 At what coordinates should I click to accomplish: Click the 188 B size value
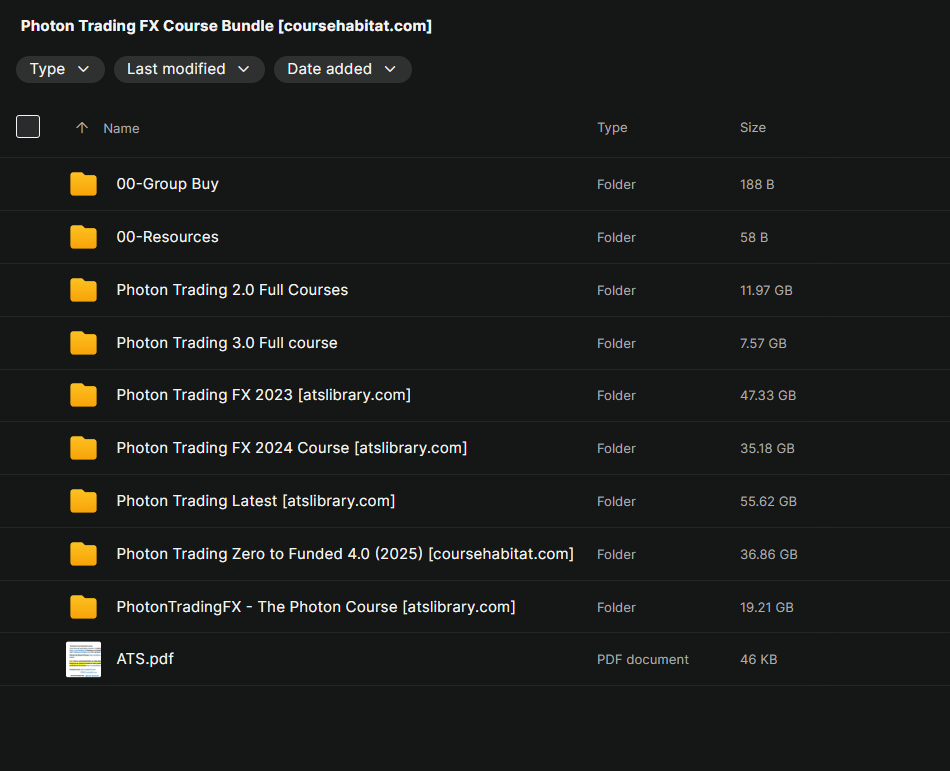(x=757, y=184)
